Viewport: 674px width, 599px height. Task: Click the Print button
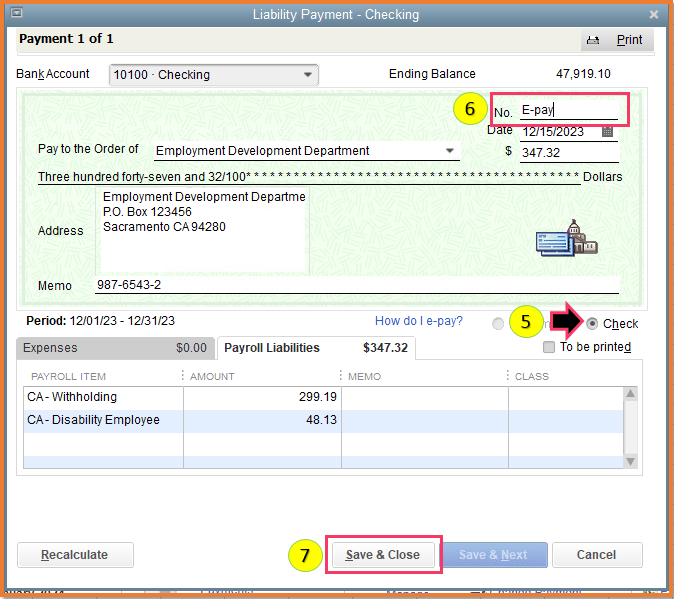pyautogui.click(x=617, y=40)
